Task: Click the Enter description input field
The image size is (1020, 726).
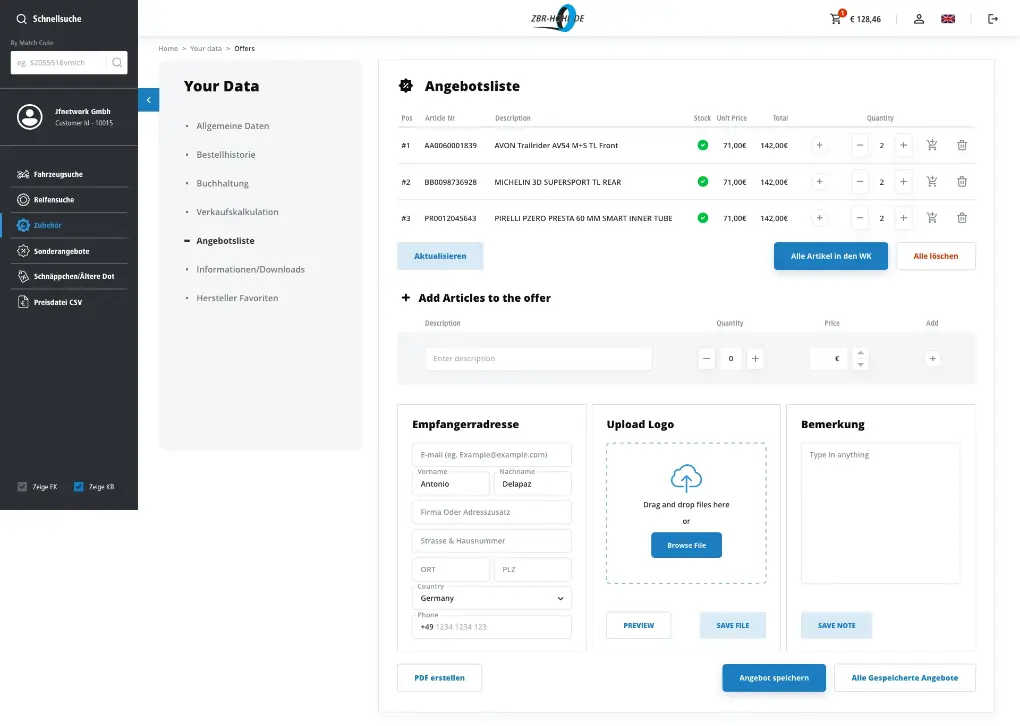Action: point(539,358)
